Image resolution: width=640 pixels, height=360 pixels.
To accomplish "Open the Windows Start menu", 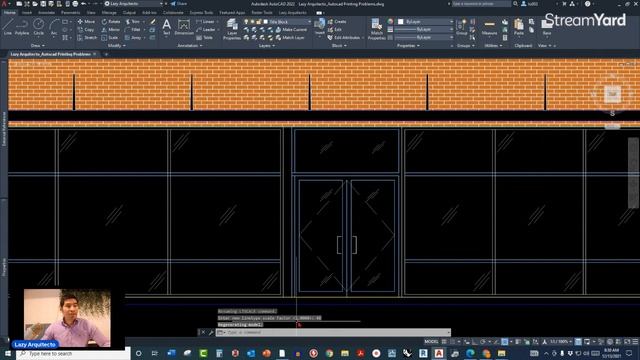I will (x=8, y=353).
